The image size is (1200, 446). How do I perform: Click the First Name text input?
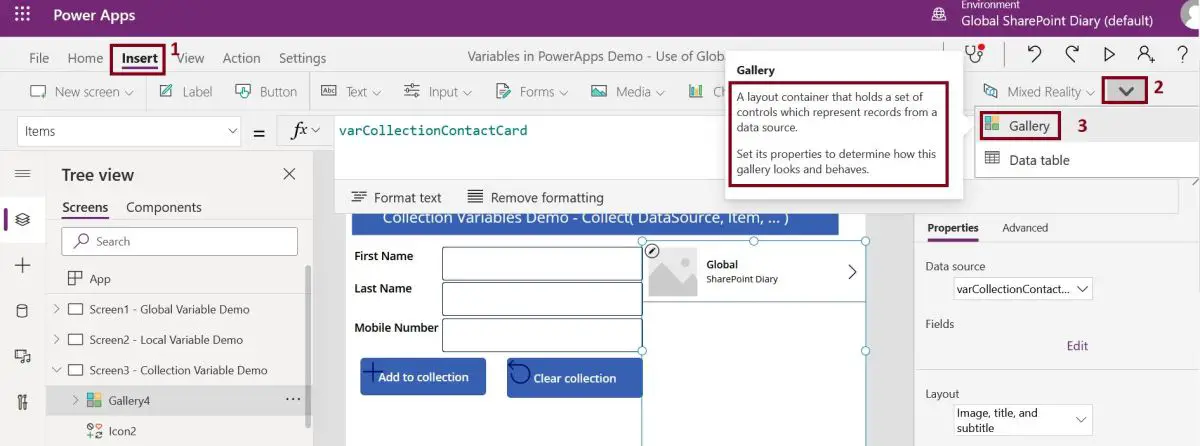[x=541, y=264]
